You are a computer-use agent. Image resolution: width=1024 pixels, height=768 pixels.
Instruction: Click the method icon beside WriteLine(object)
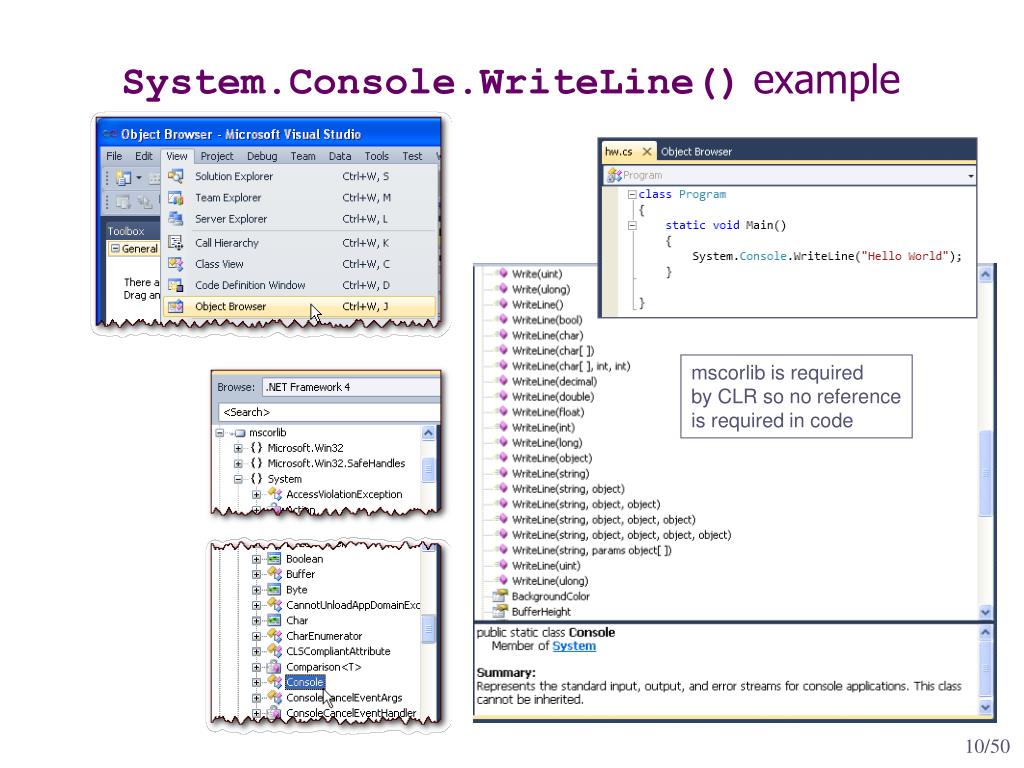tap(502, 458)
